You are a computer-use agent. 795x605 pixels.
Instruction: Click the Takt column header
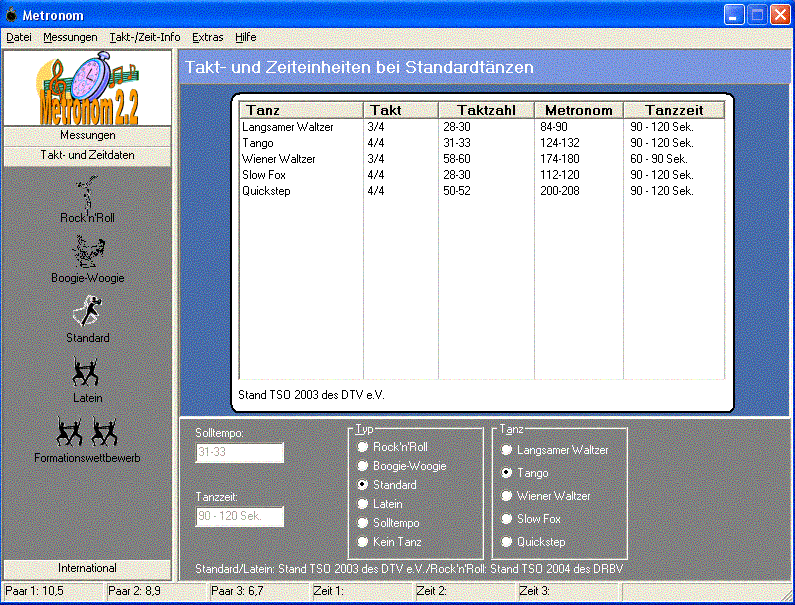click(x=401, y=110)
